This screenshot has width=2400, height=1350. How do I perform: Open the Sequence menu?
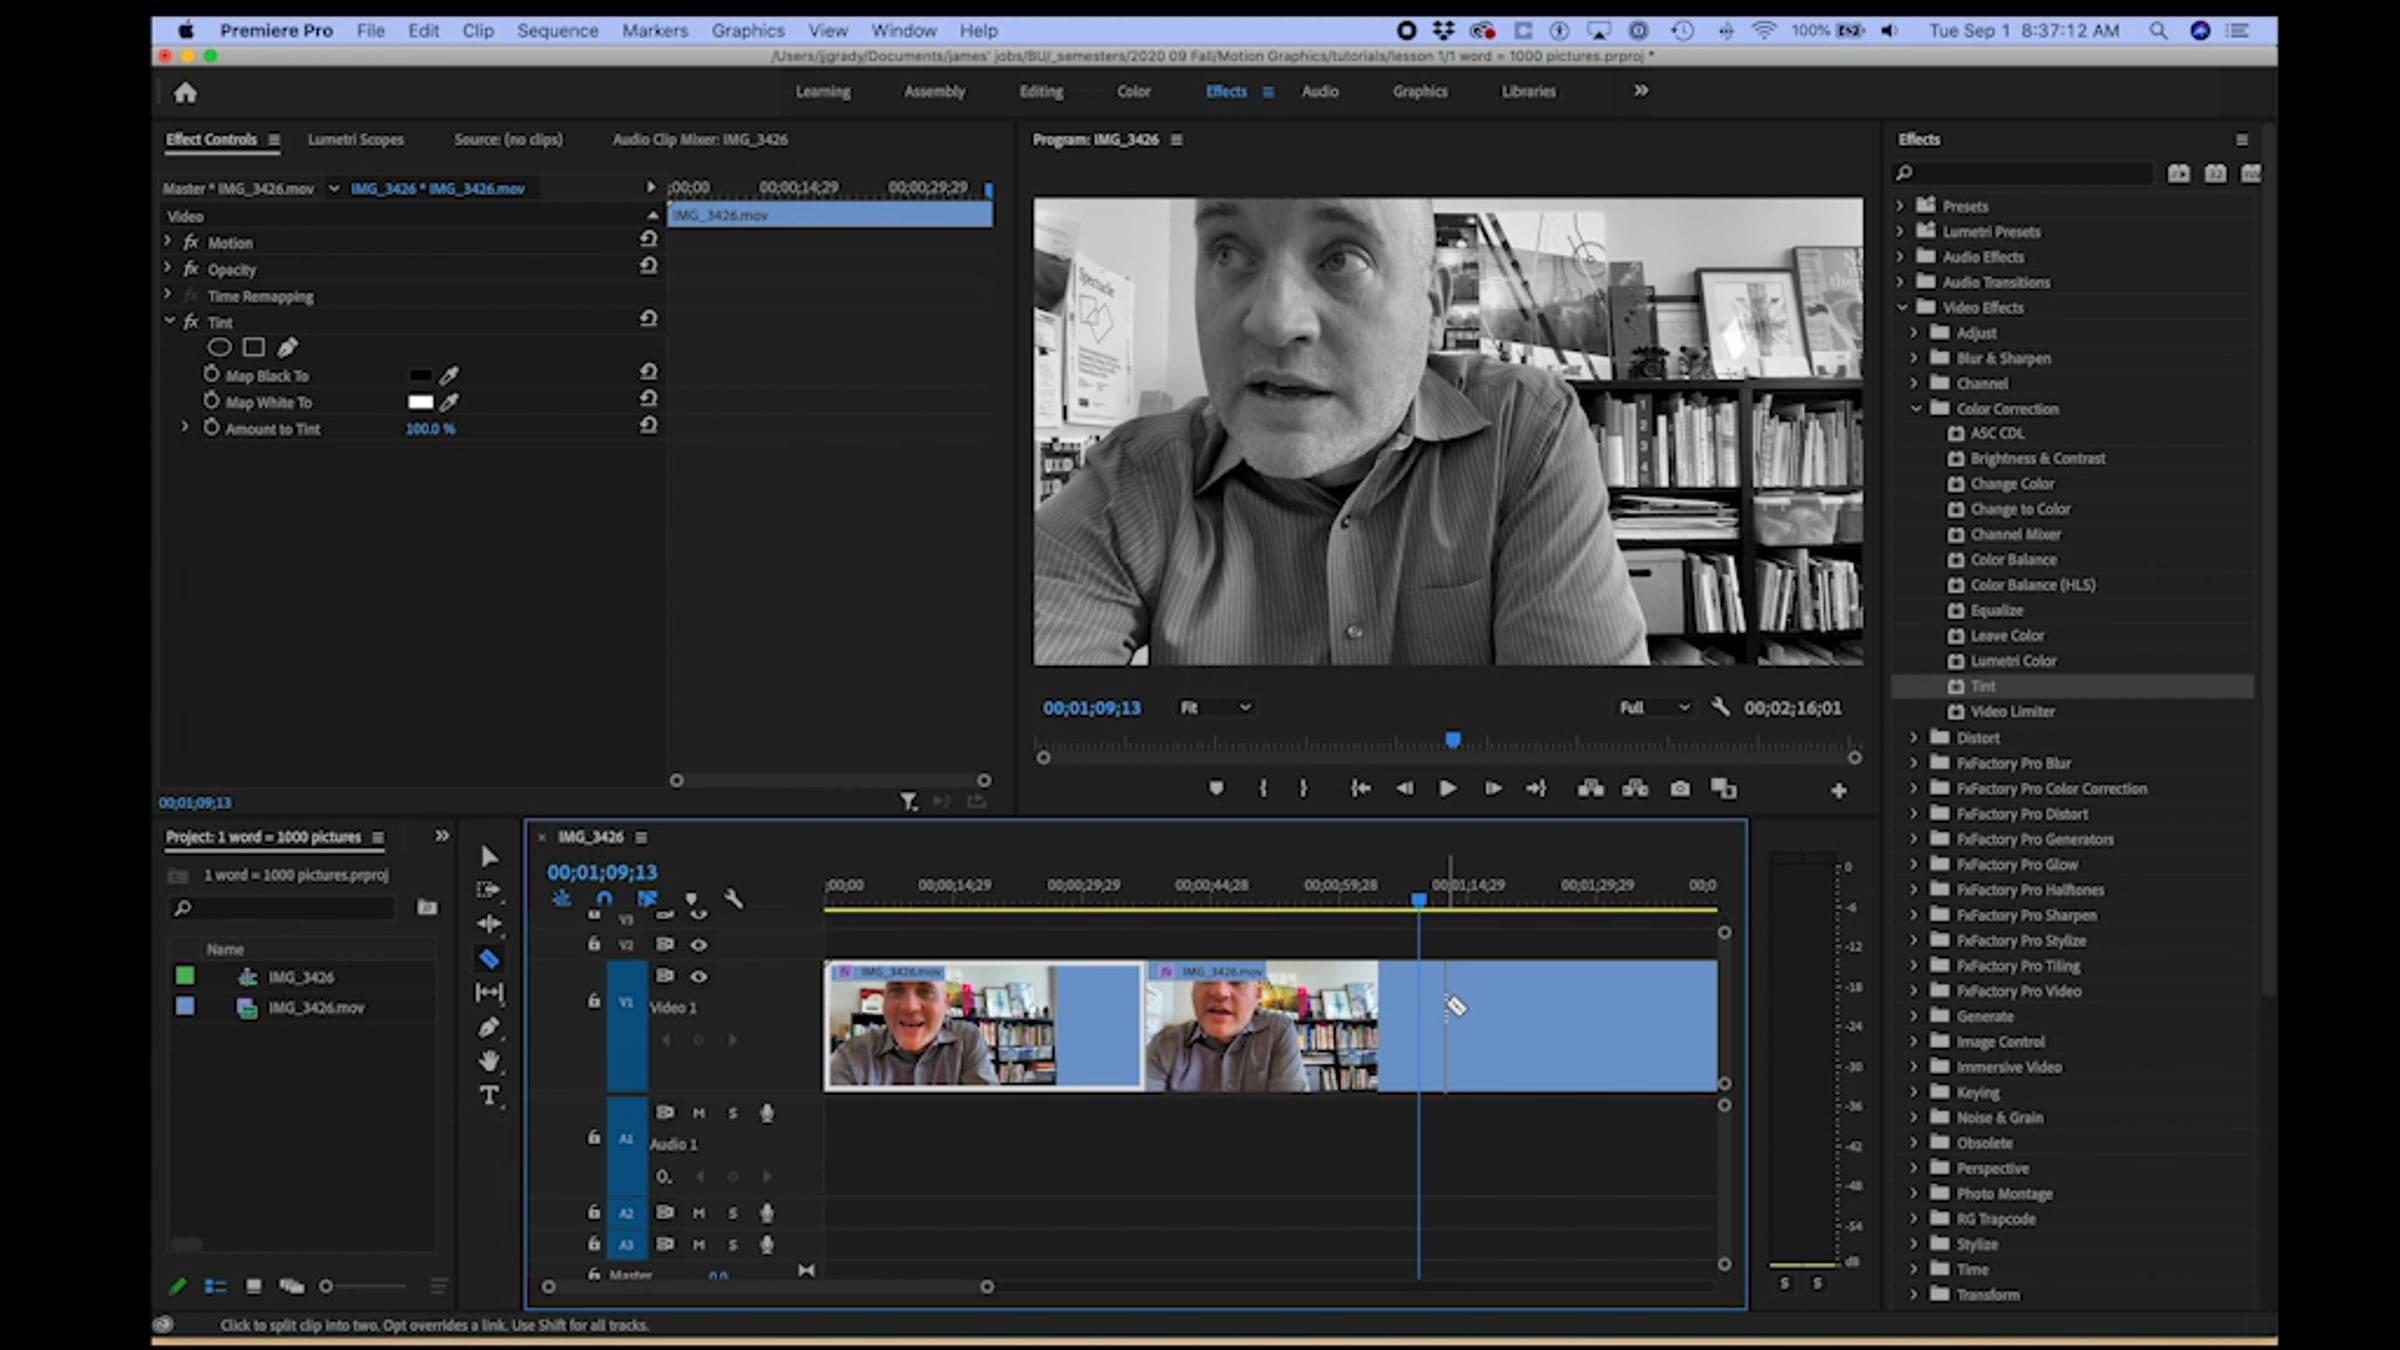(557, 30)
